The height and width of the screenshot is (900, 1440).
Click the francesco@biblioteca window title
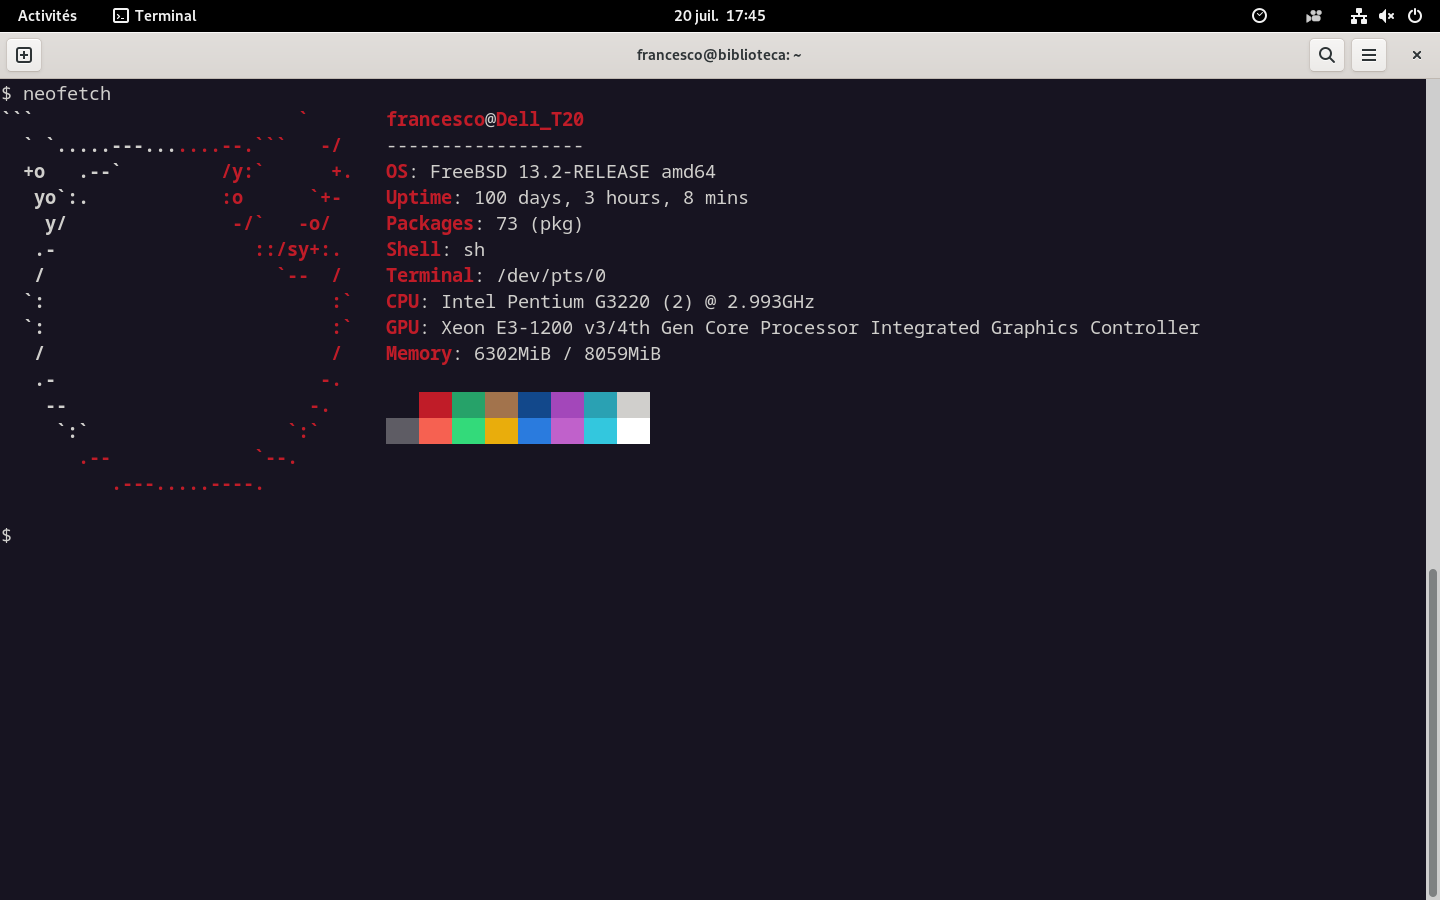point(719,55)
